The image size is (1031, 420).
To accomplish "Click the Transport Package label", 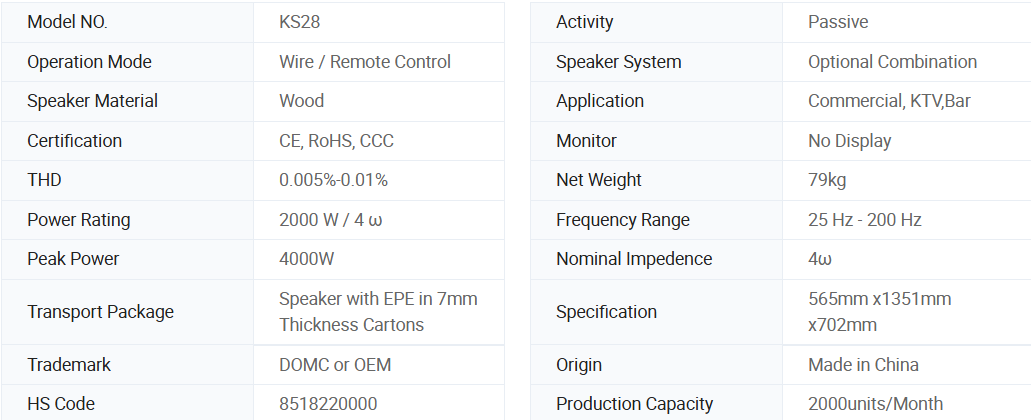I will click(100, 312).
